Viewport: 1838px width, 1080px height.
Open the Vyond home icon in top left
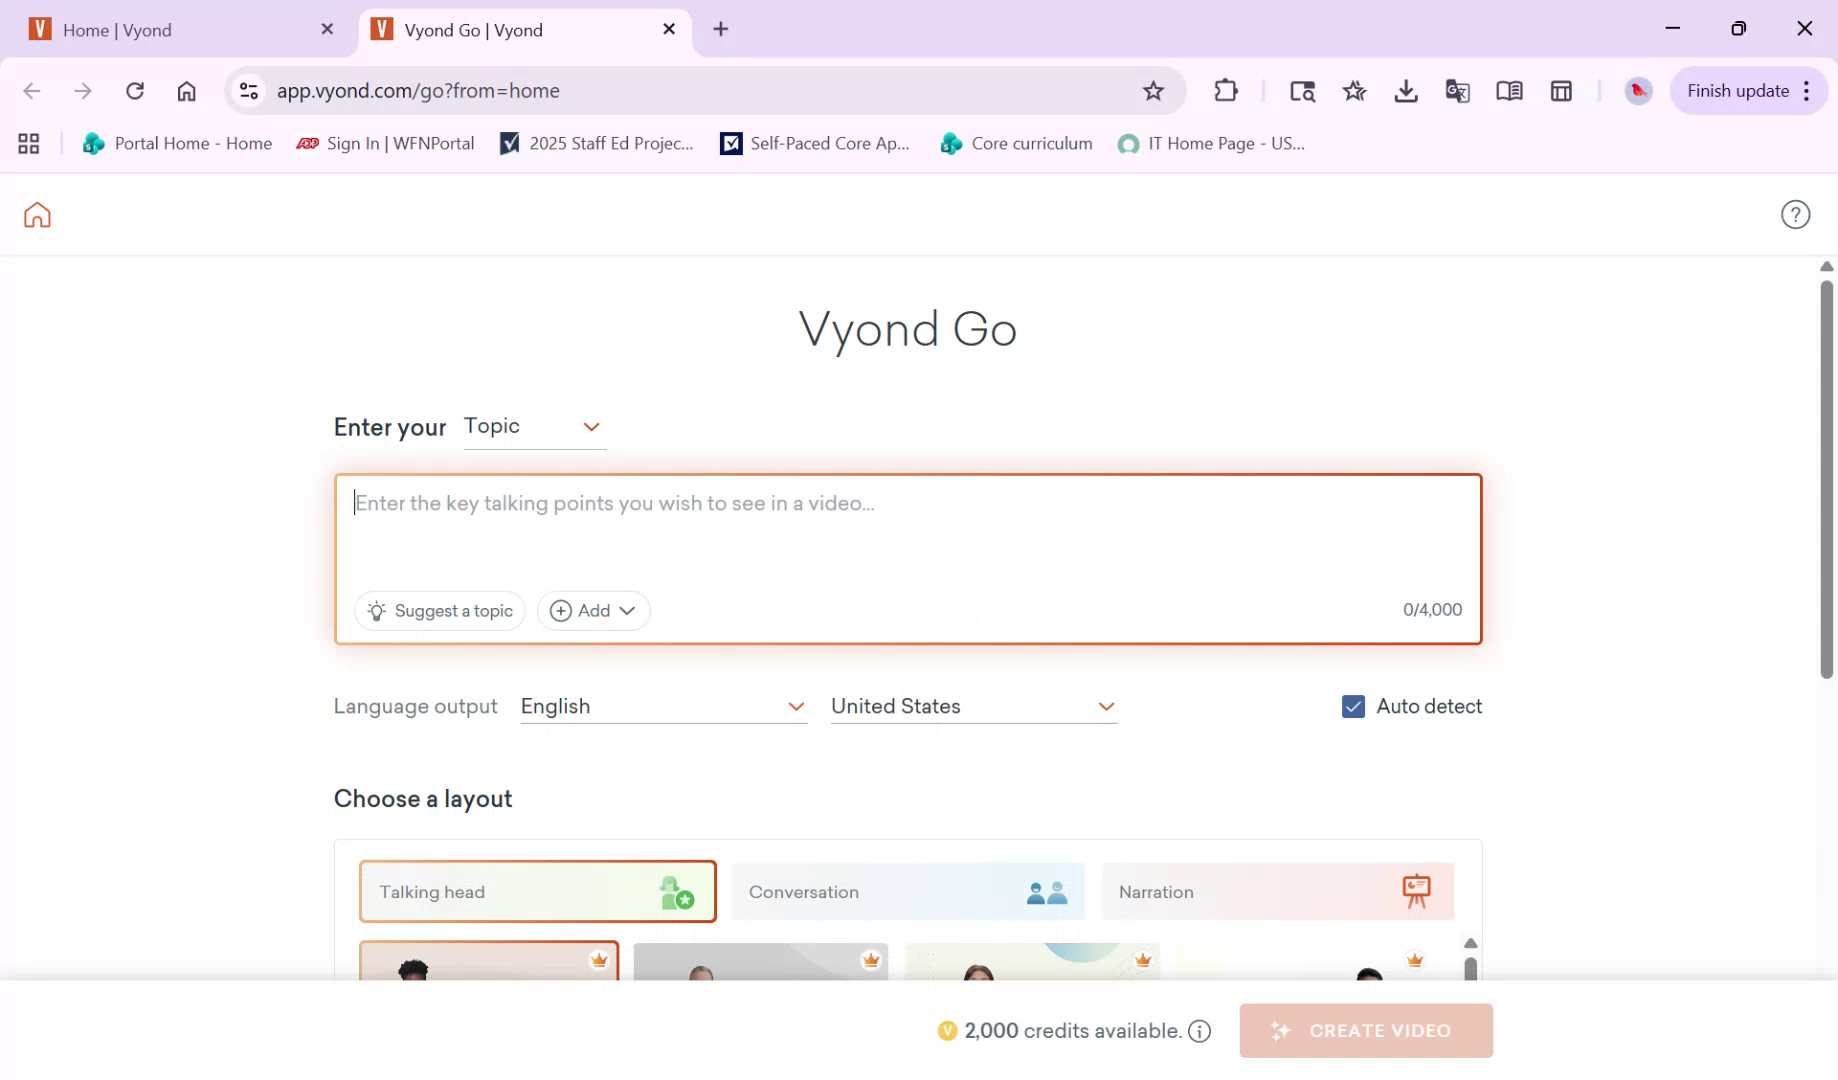[x=36, y=214]
